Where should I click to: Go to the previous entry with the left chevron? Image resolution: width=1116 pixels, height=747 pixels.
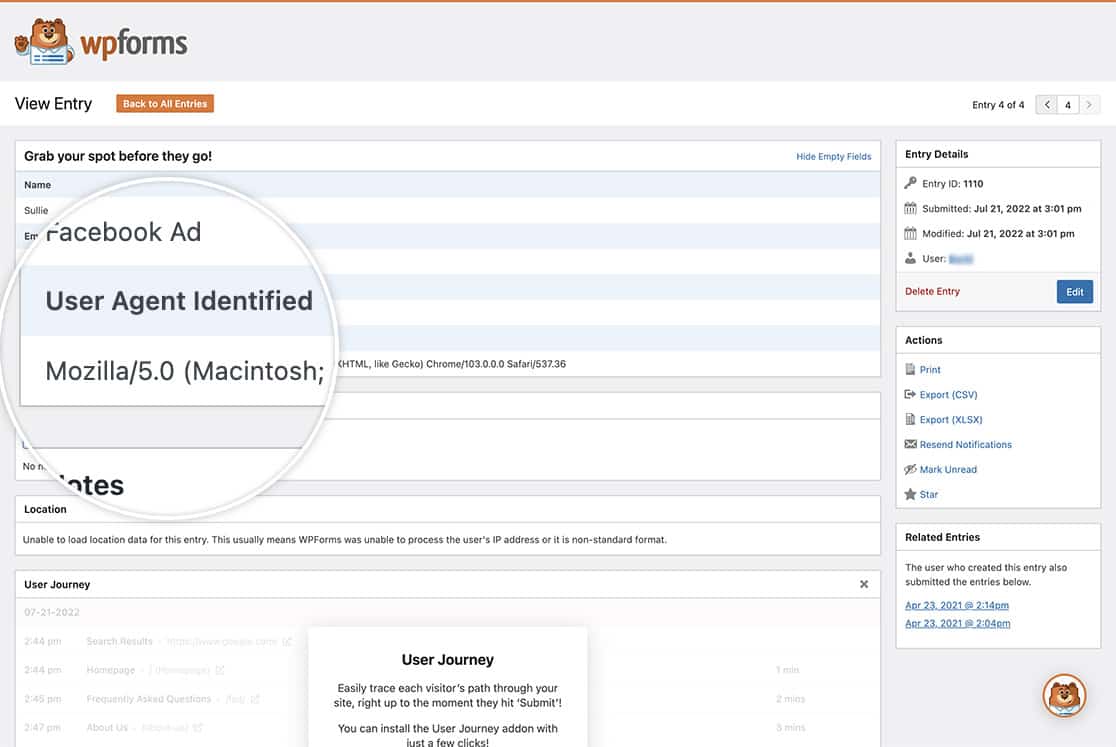(1046, 103)
